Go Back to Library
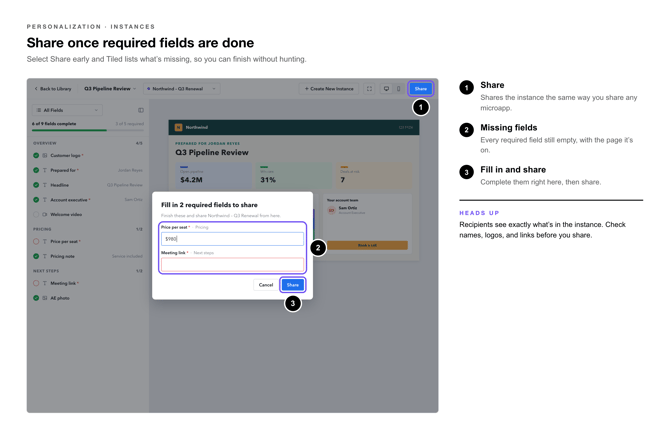This screenshot has width=670, height=430. coord(53,89)
